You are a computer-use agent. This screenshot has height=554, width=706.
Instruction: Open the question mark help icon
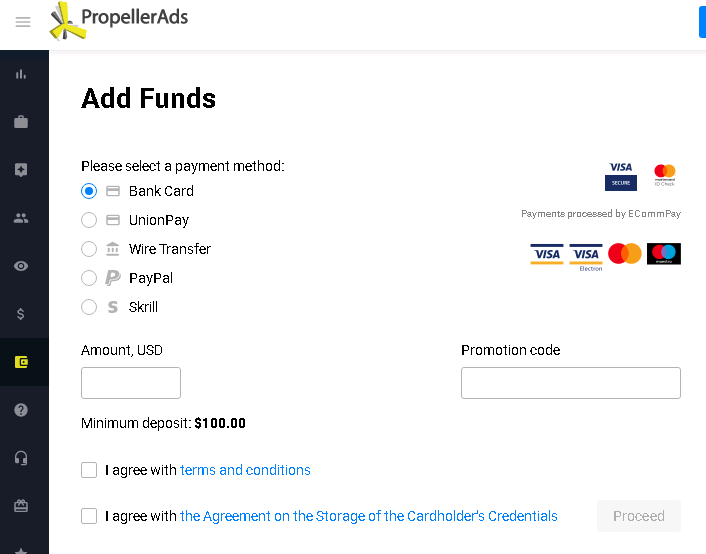[x=21, y=410]
